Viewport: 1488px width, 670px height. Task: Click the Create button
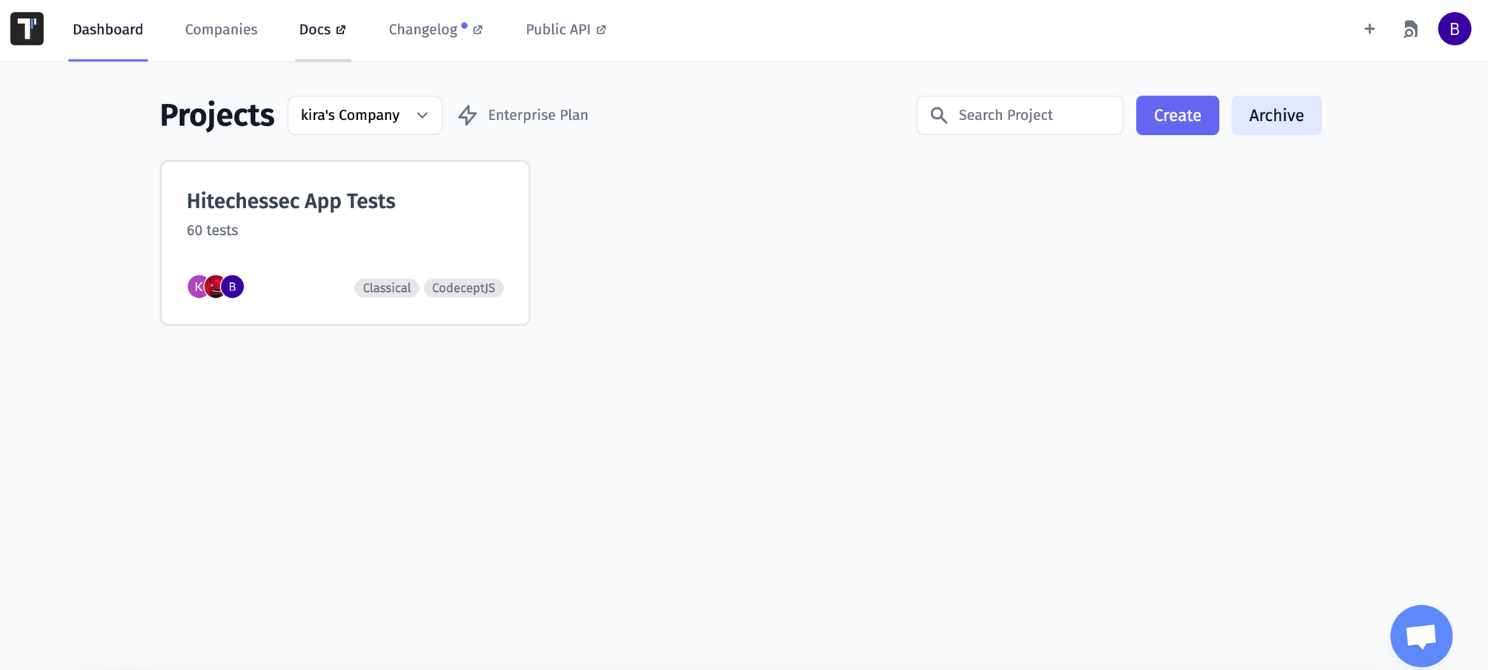[1177, 115]
